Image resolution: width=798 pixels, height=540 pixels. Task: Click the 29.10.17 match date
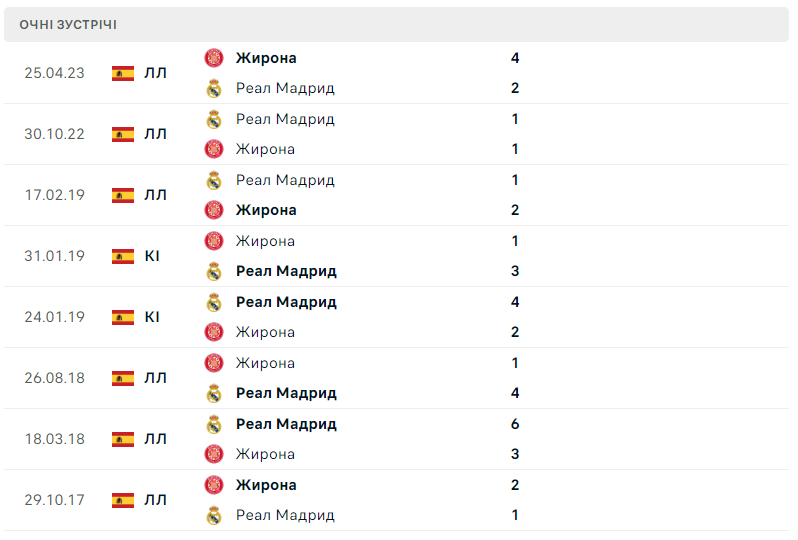tap(54, 500)
